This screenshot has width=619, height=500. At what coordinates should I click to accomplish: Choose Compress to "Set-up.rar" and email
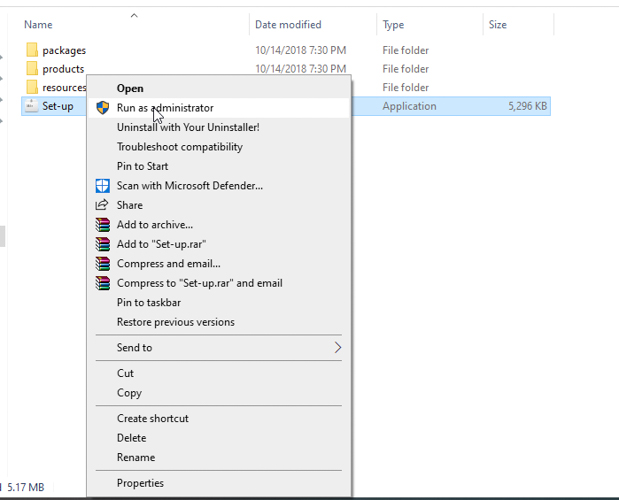pos(219,283)
